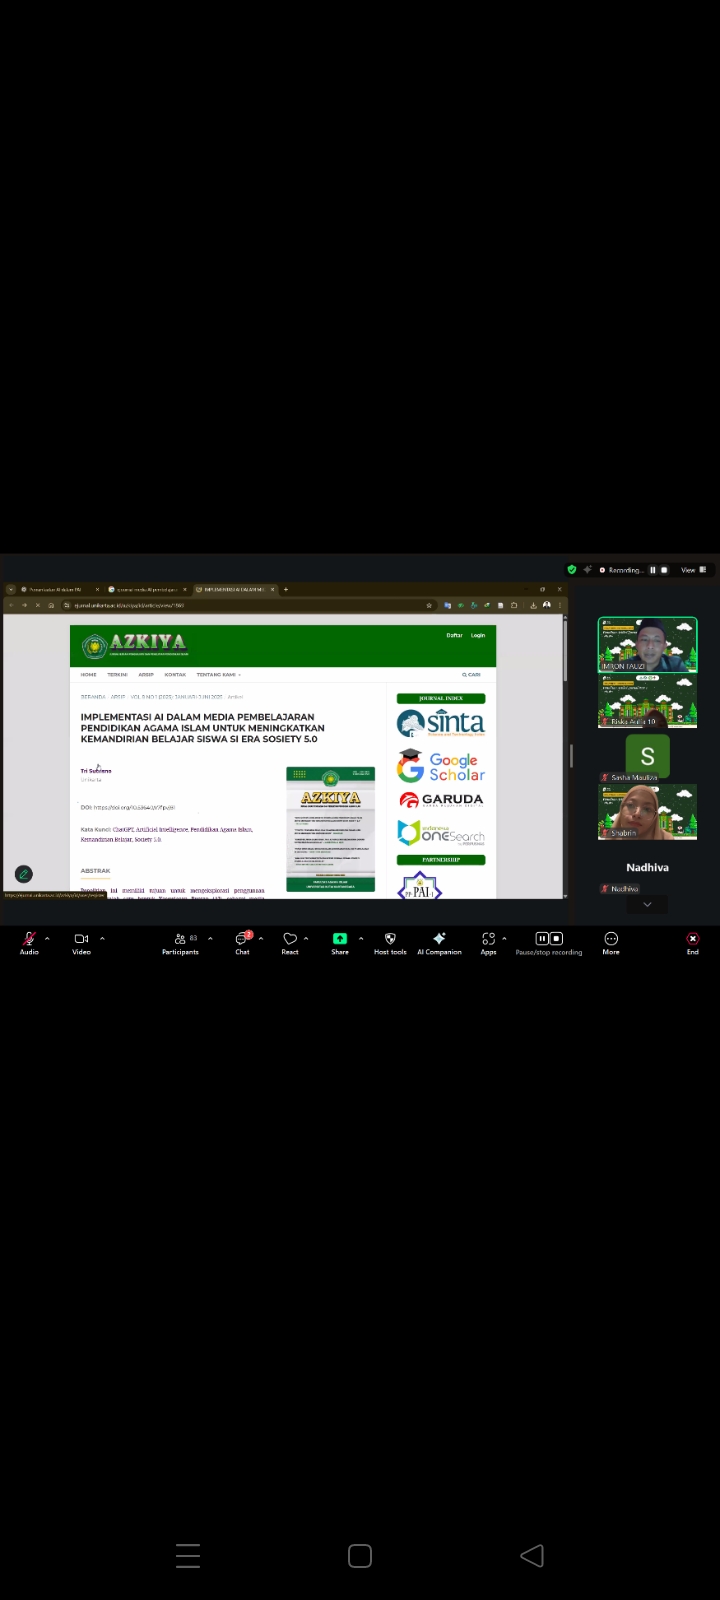End the Zoom meeting
The image size is (720, 1600).
692,943
